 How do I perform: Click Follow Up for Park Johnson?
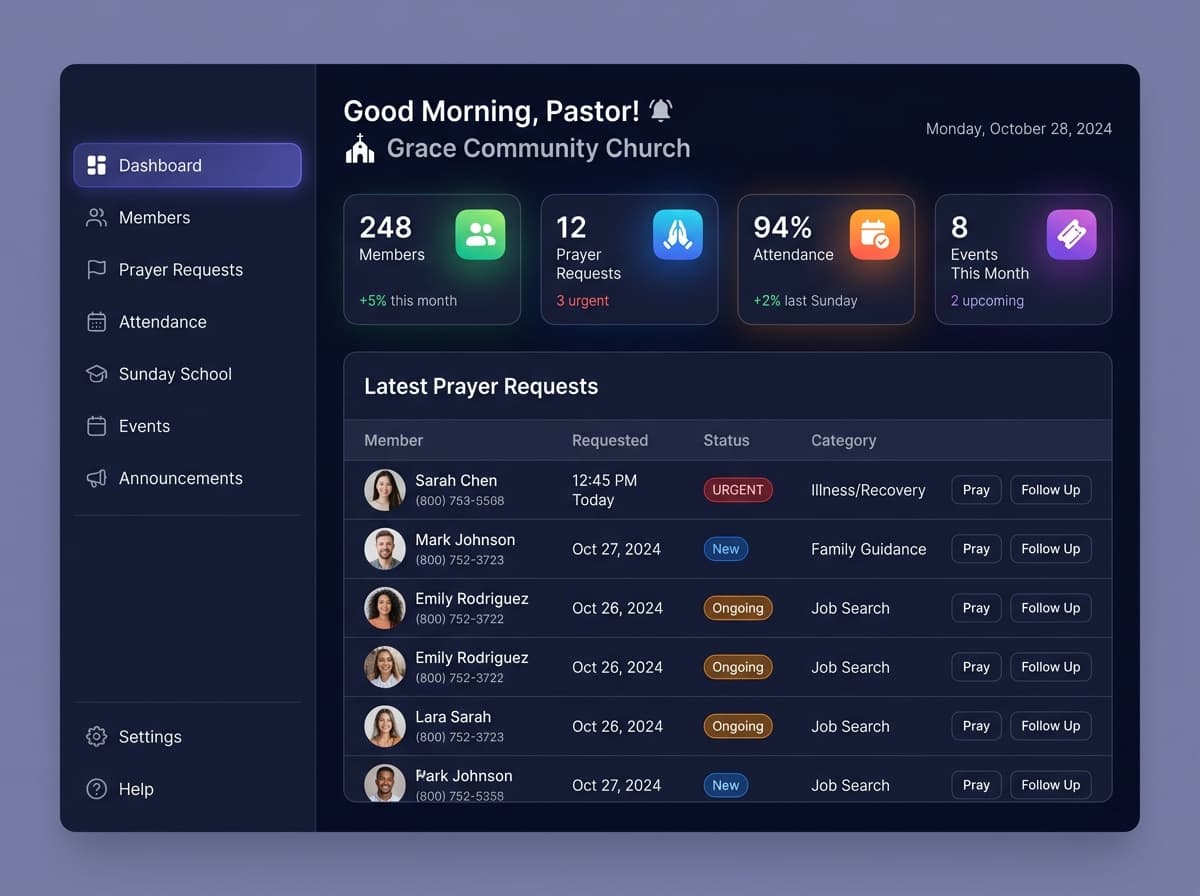(x=1050, y=785)
